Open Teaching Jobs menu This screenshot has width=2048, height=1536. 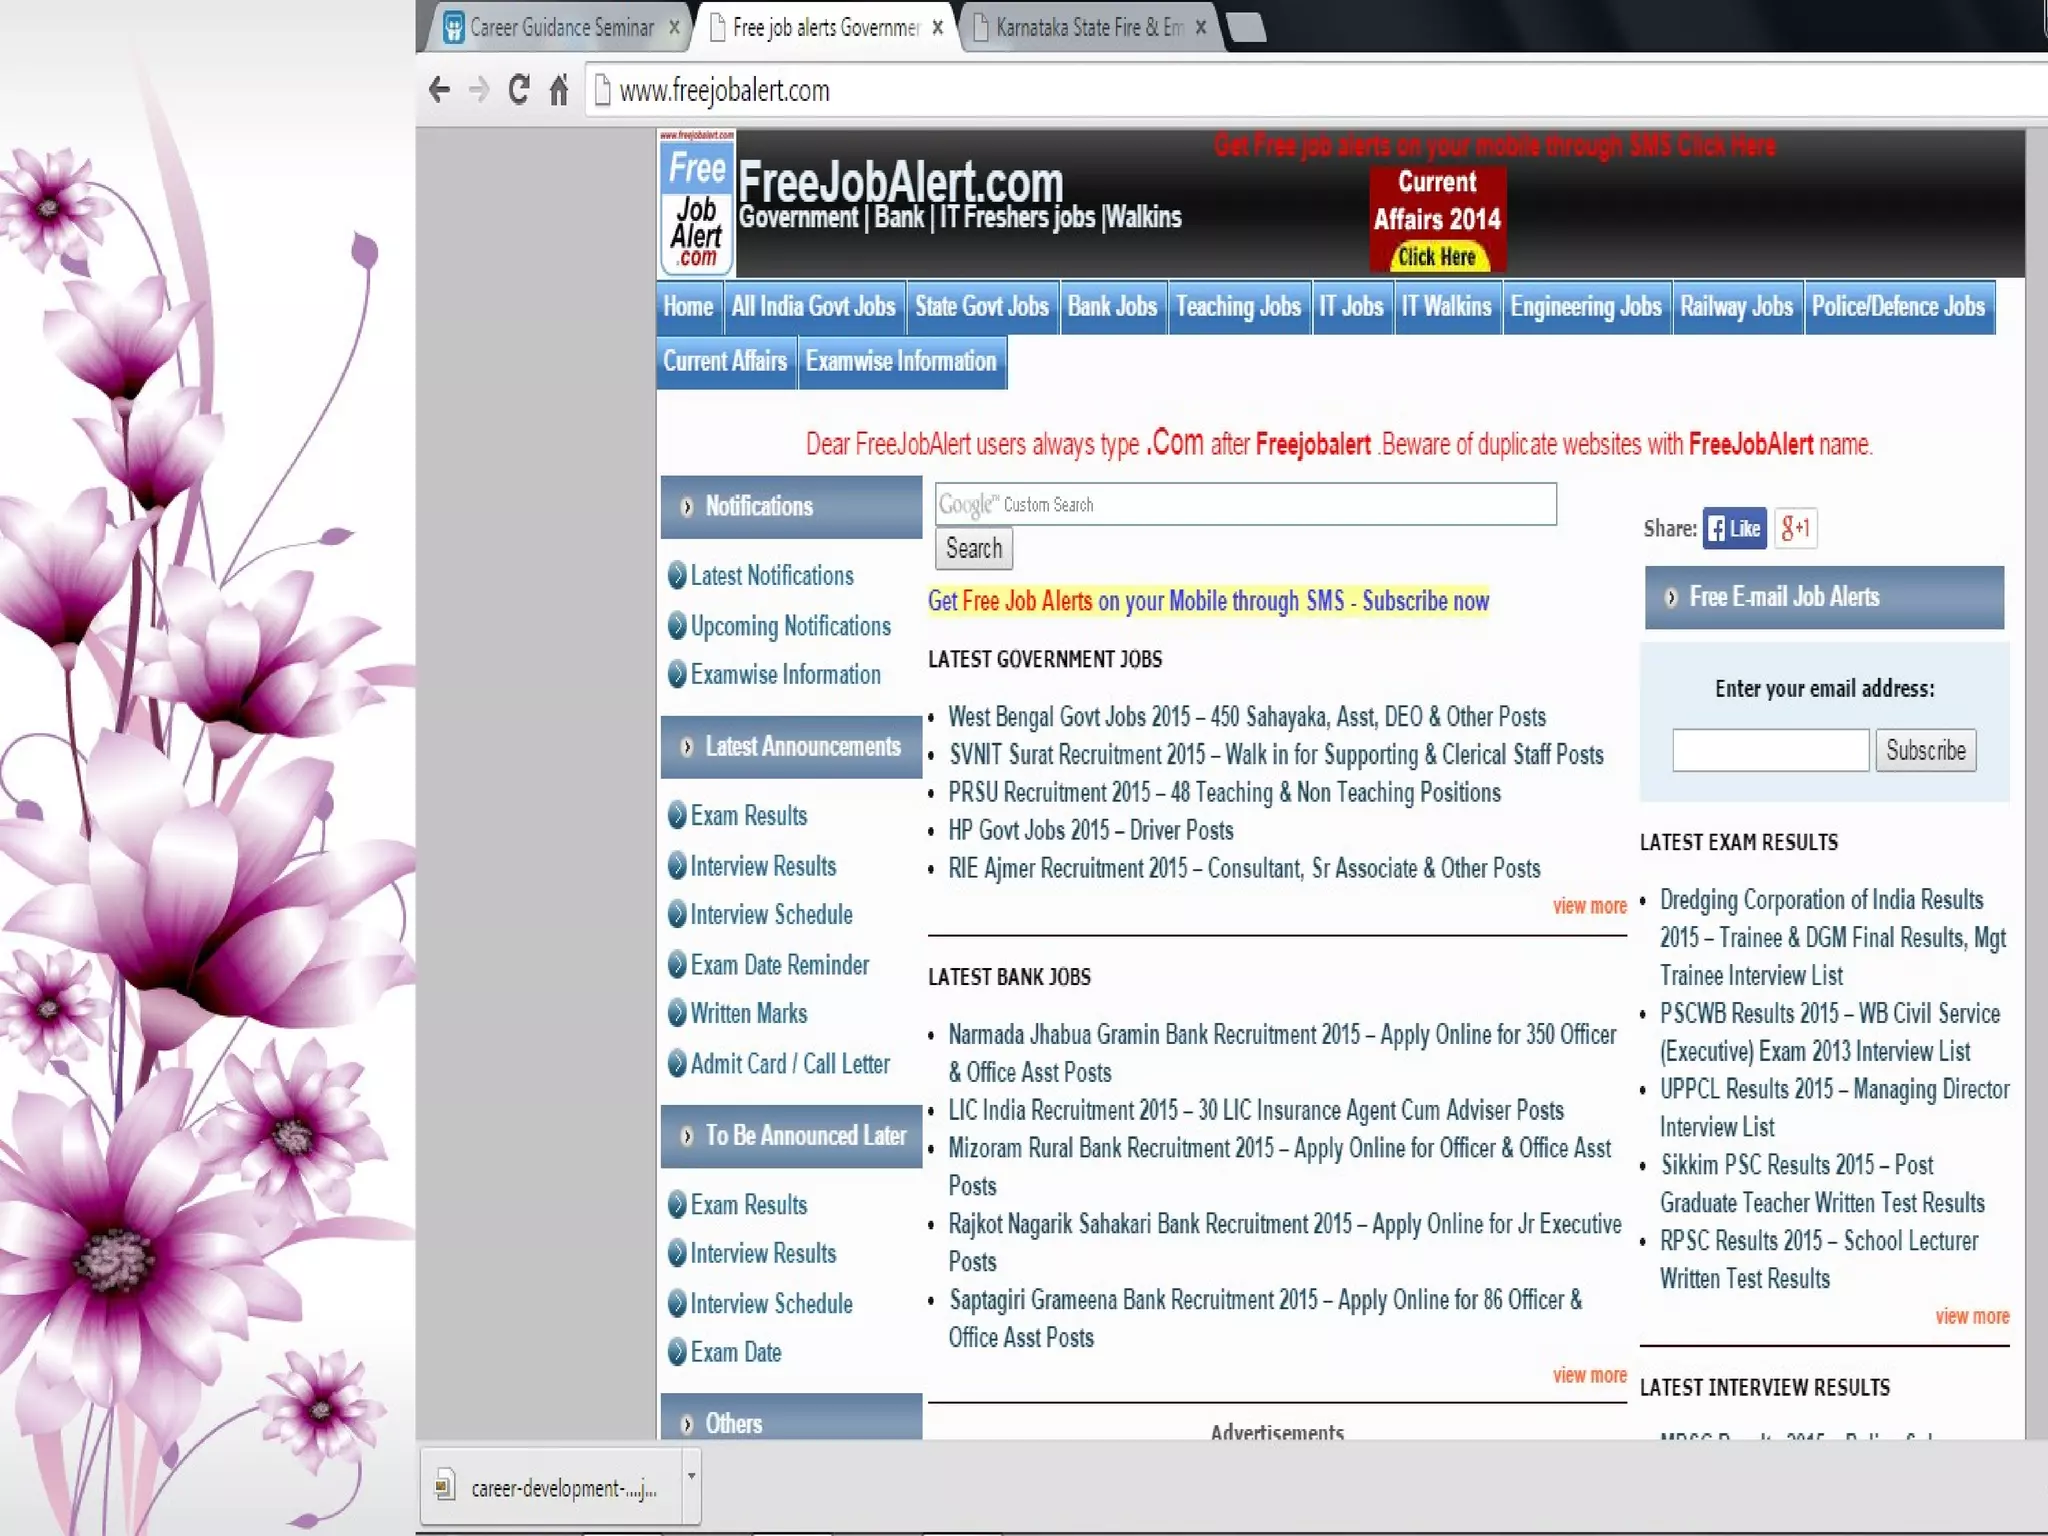click(1238, 307)
